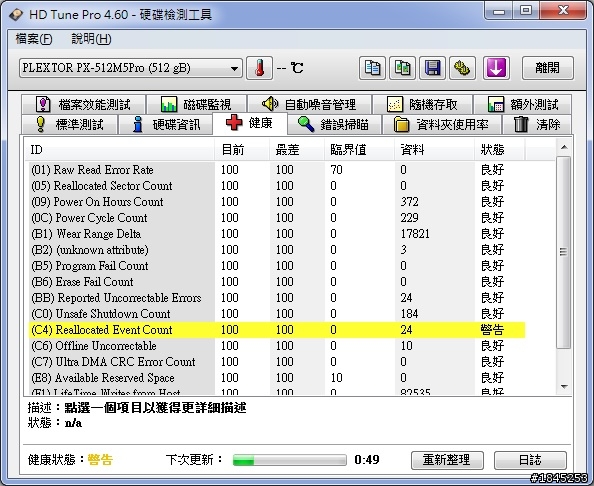Switch to the 標準測試 tab
The width and height of the screenshot is (594, 486).
(x=69, y=124)
